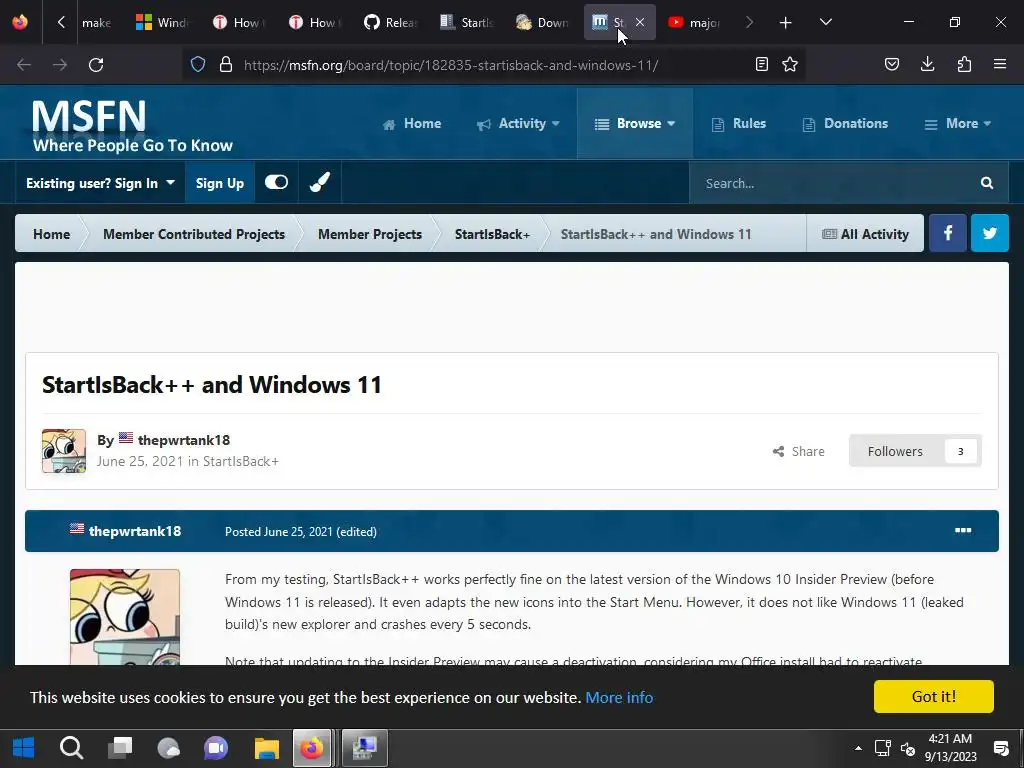
Task: Click the address bar URL field
Action: coord(451,65)
